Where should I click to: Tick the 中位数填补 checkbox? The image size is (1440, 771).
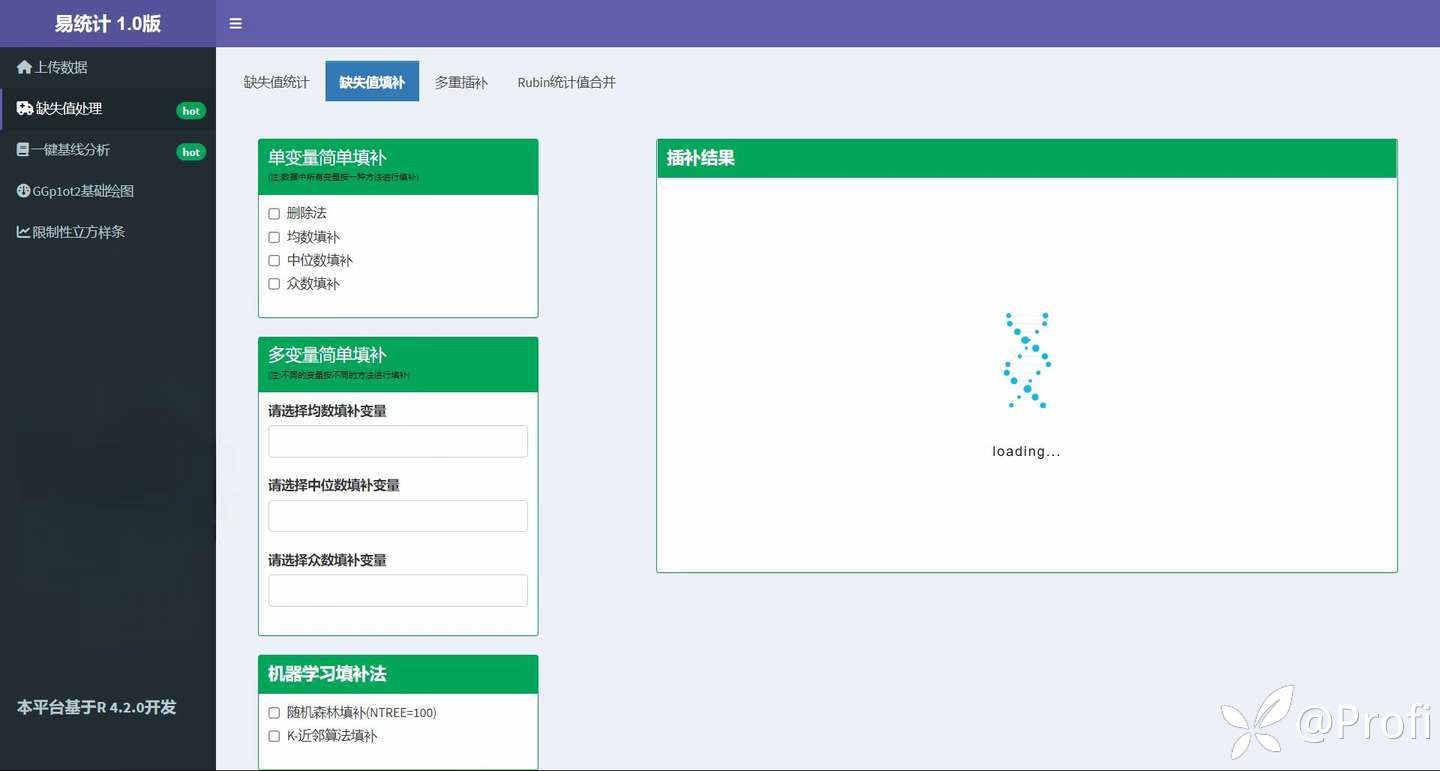274,261
